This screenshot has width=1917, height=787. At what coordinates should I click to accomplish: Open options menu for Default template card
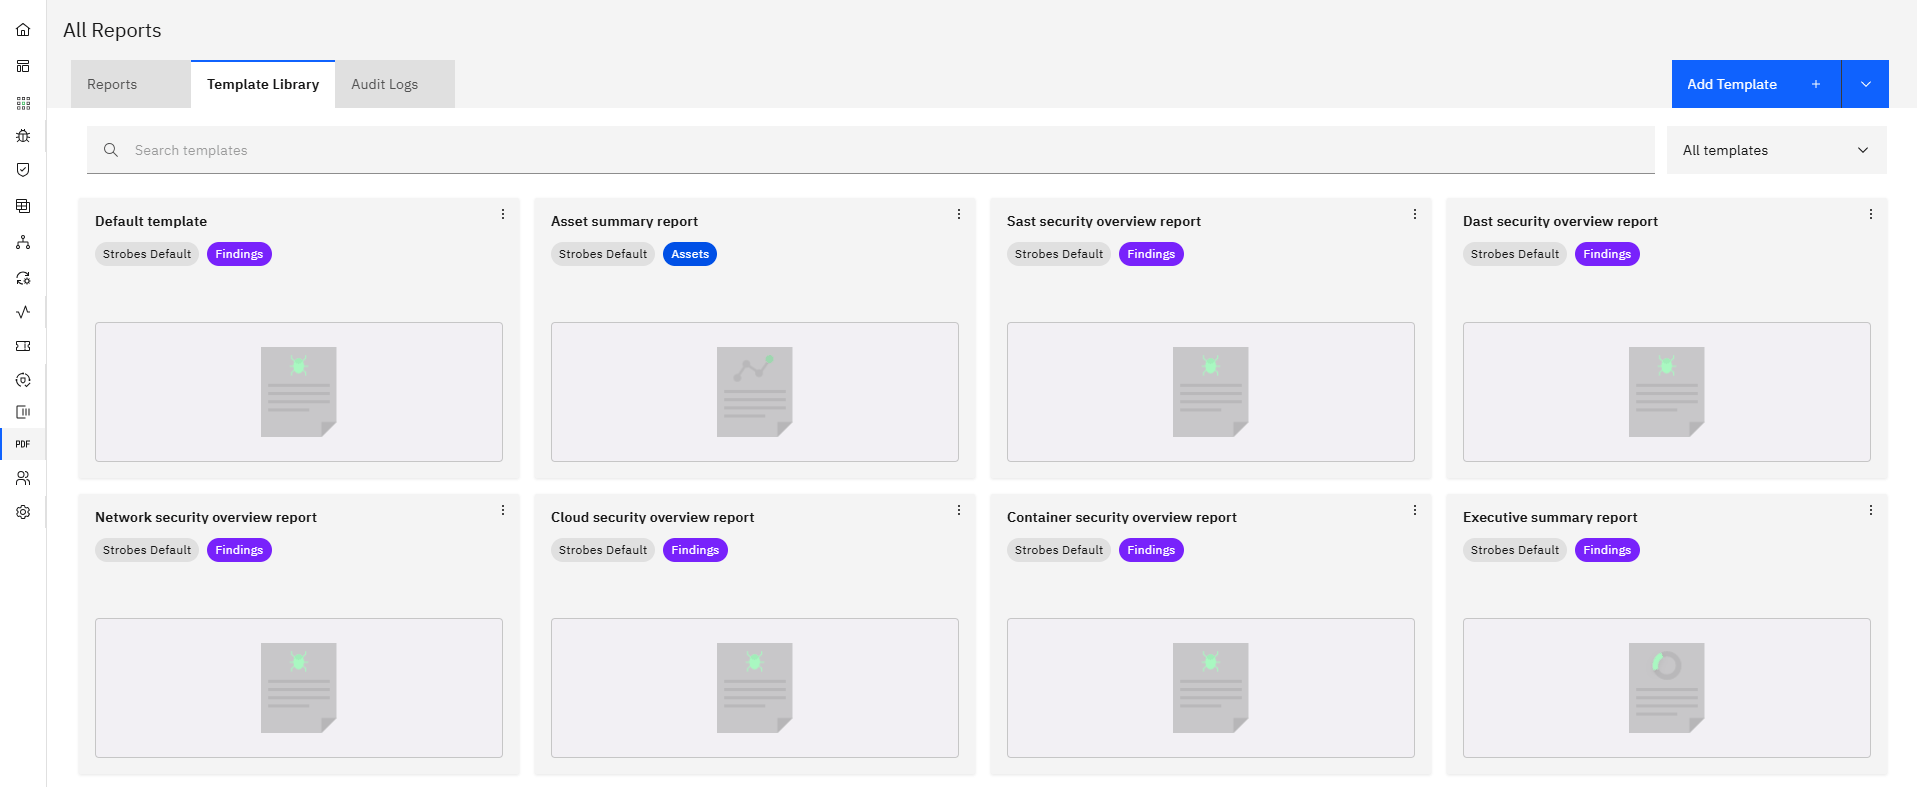tap(503, 214)
